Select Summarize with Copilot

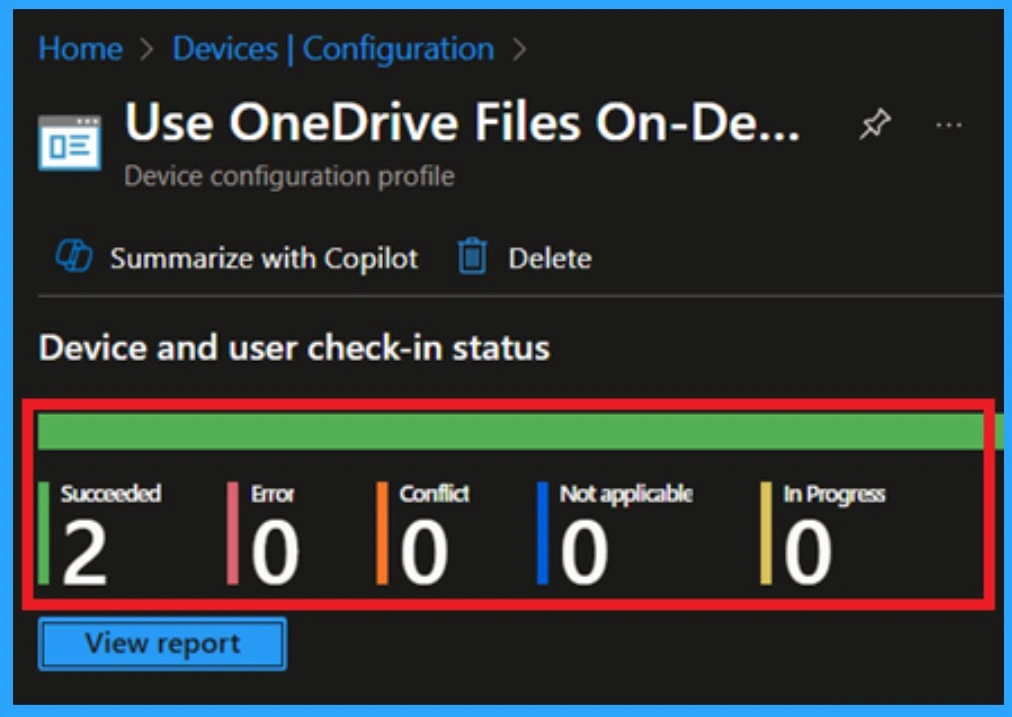tap(264, 258)
